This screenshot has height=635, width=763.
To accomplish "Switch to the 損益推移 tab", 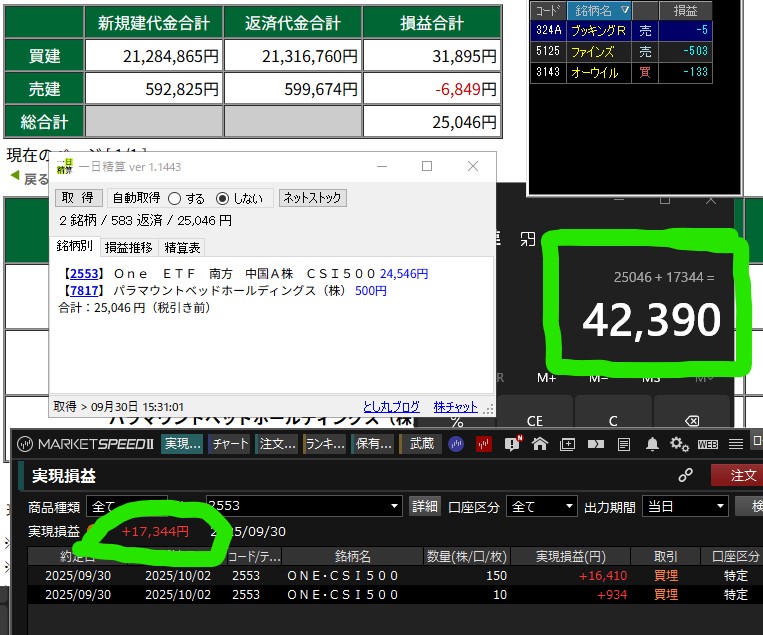I will pos(129,247).
